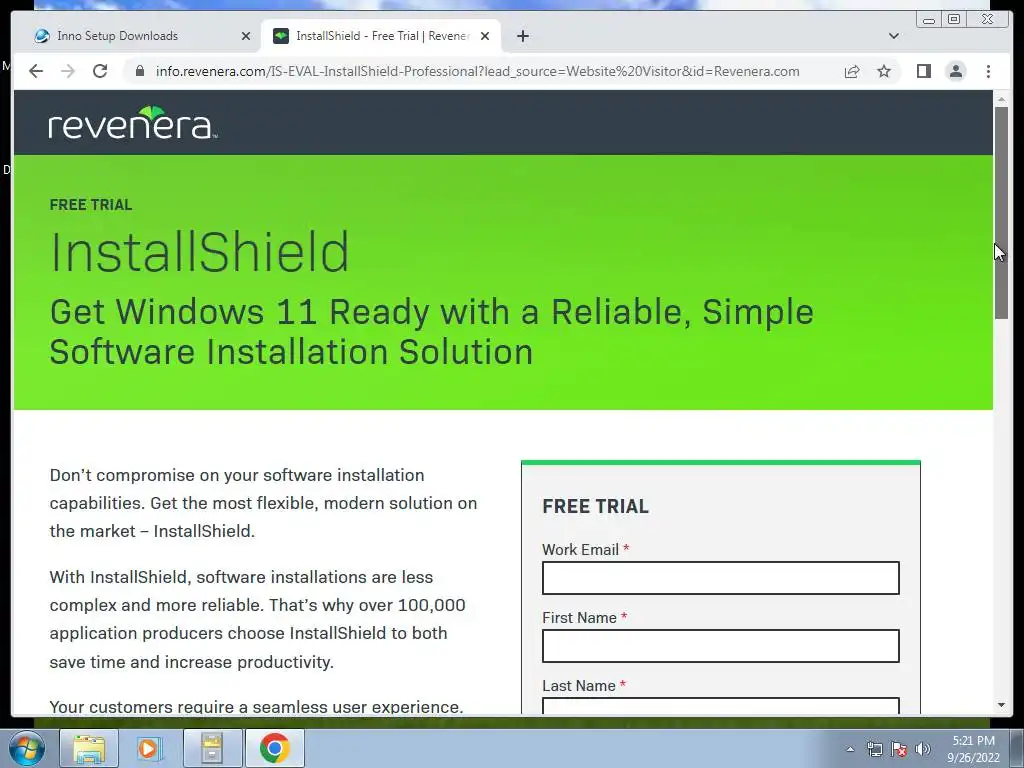1024x768 pixels.
Task: Launch Windows Media Player from taskbar
Action: pyautogui.click(x=150, y=748)
